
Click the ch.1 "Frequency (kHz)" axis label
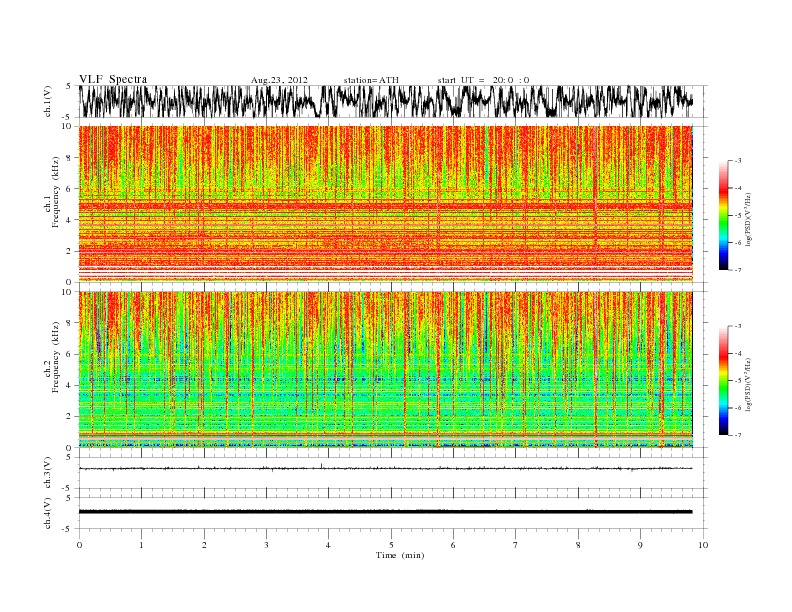click(56, 192)
